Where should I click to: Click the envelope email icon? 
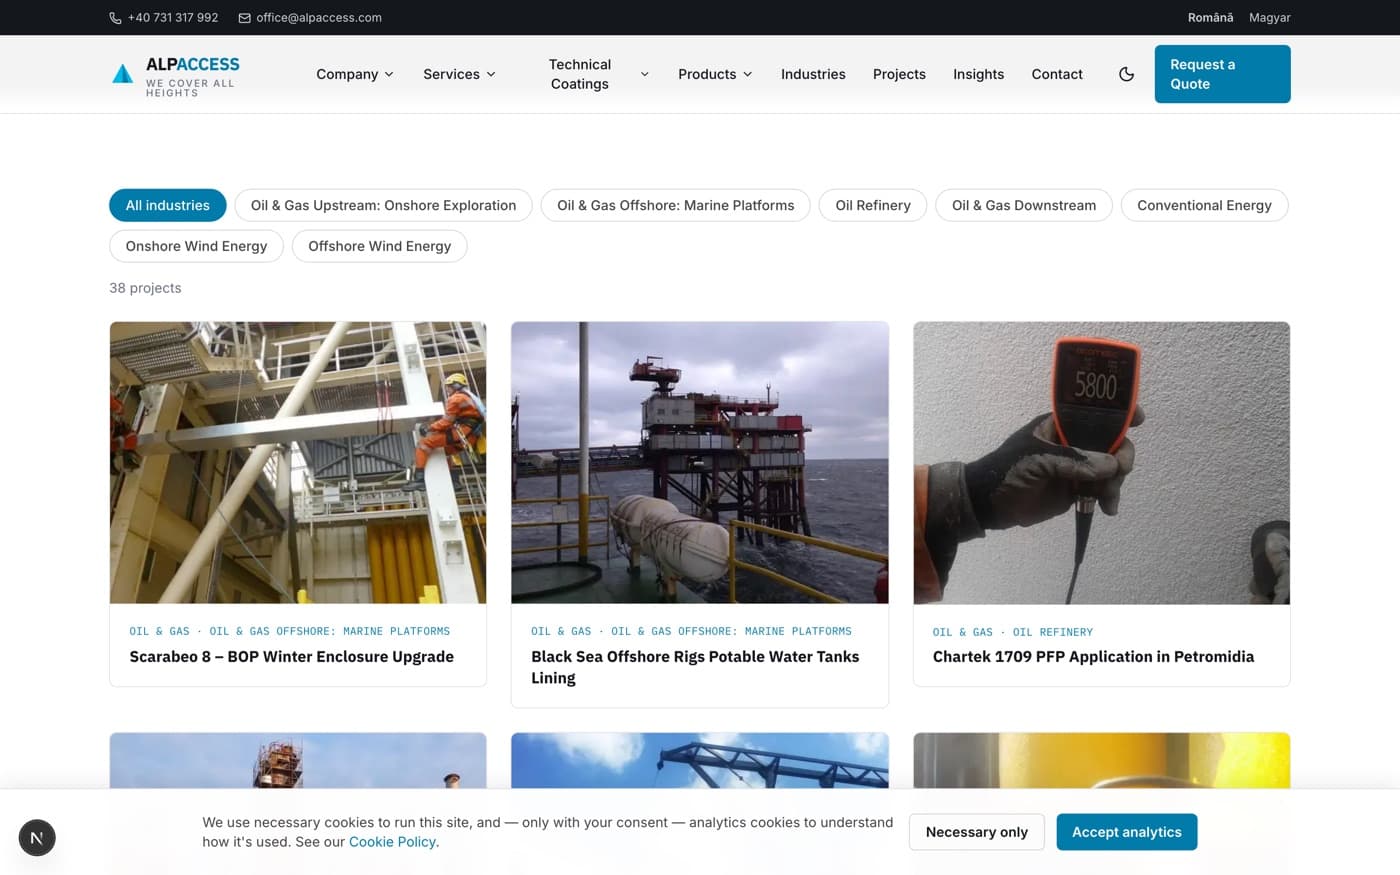[x=244, y=18]
